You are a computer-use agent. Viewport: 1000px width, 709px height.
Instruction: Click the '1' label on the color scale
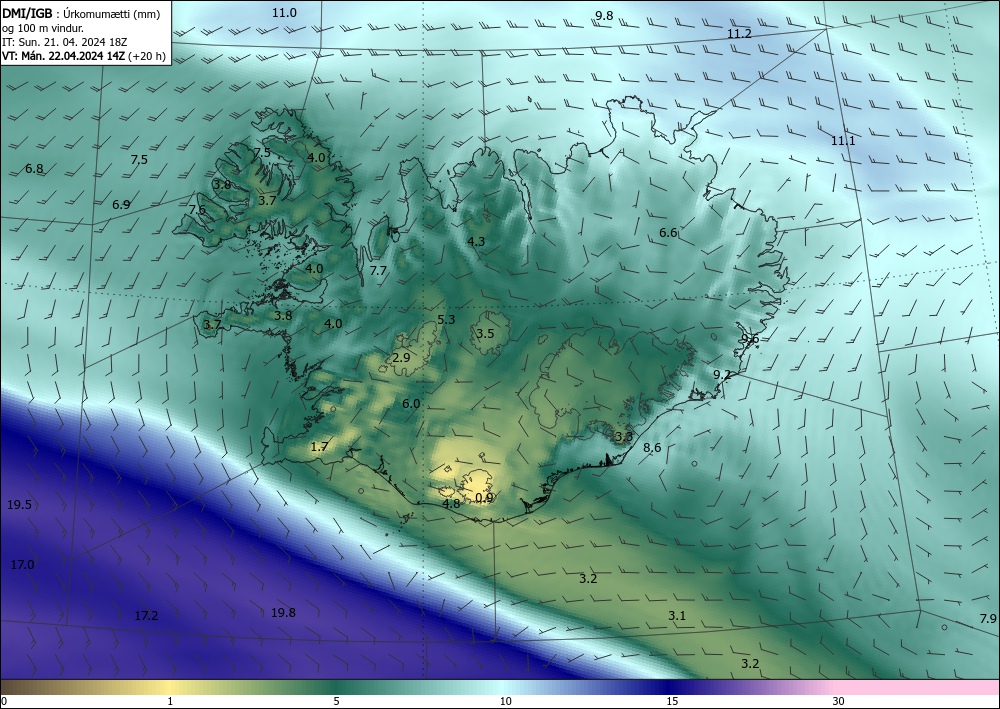(x=170, y=702)
